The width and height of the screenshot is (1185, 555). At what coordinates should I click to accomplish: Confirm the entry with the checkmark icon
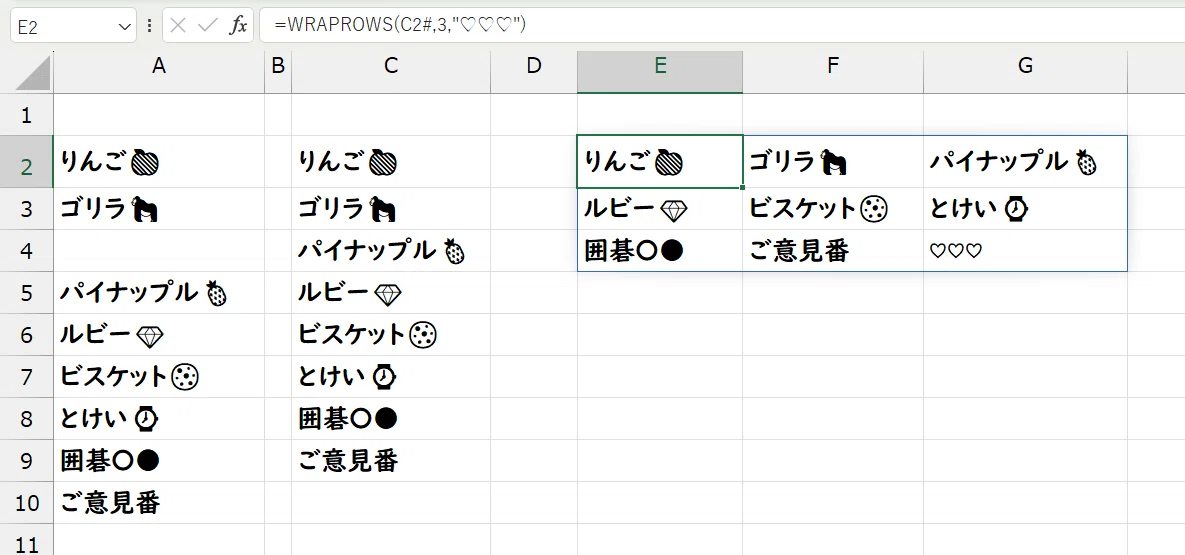pyautogui.click(x=207, y=26)
